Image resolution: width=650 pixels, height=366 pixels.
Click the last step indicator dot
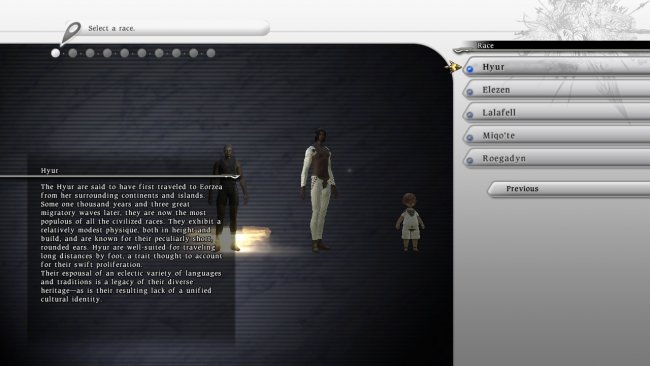pyautogui.click(x=211, y=53)
